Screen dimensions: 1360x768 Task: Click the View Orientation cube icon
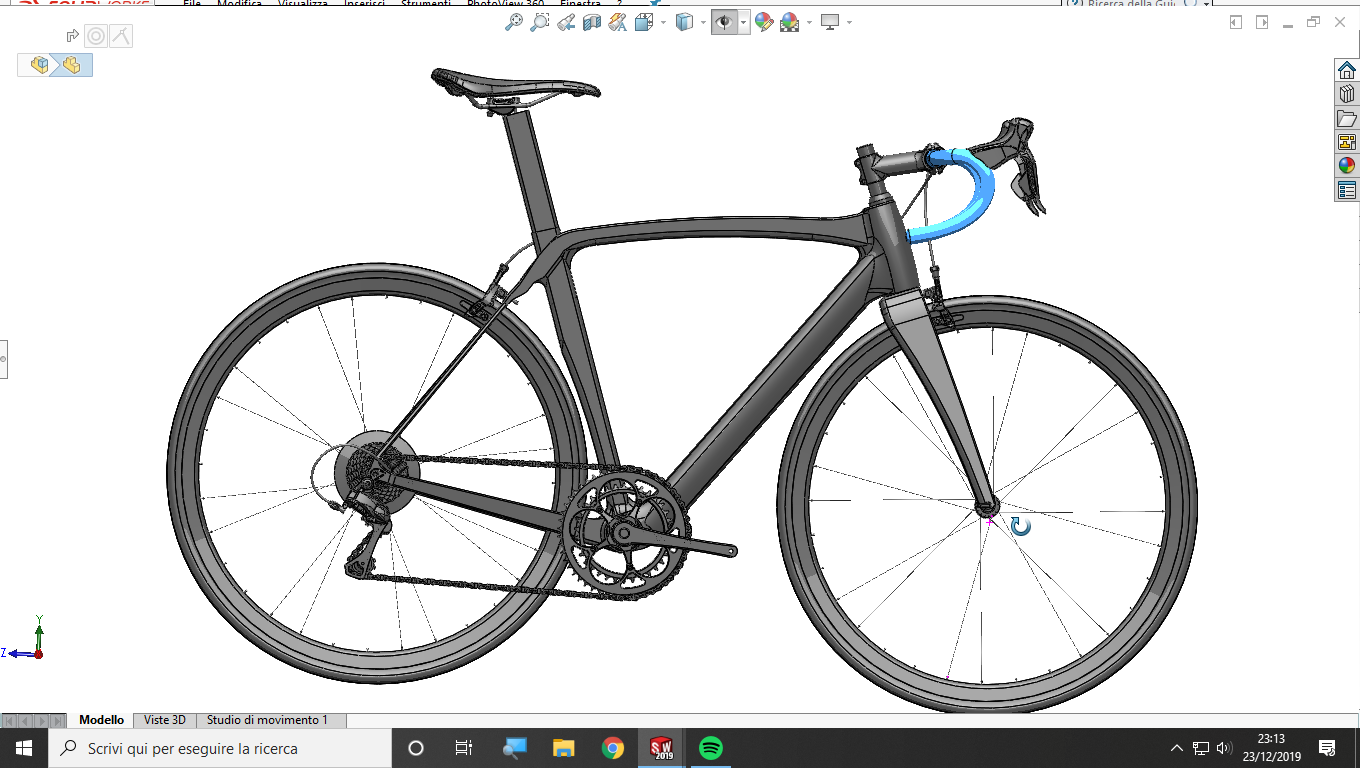pos(644,22)
